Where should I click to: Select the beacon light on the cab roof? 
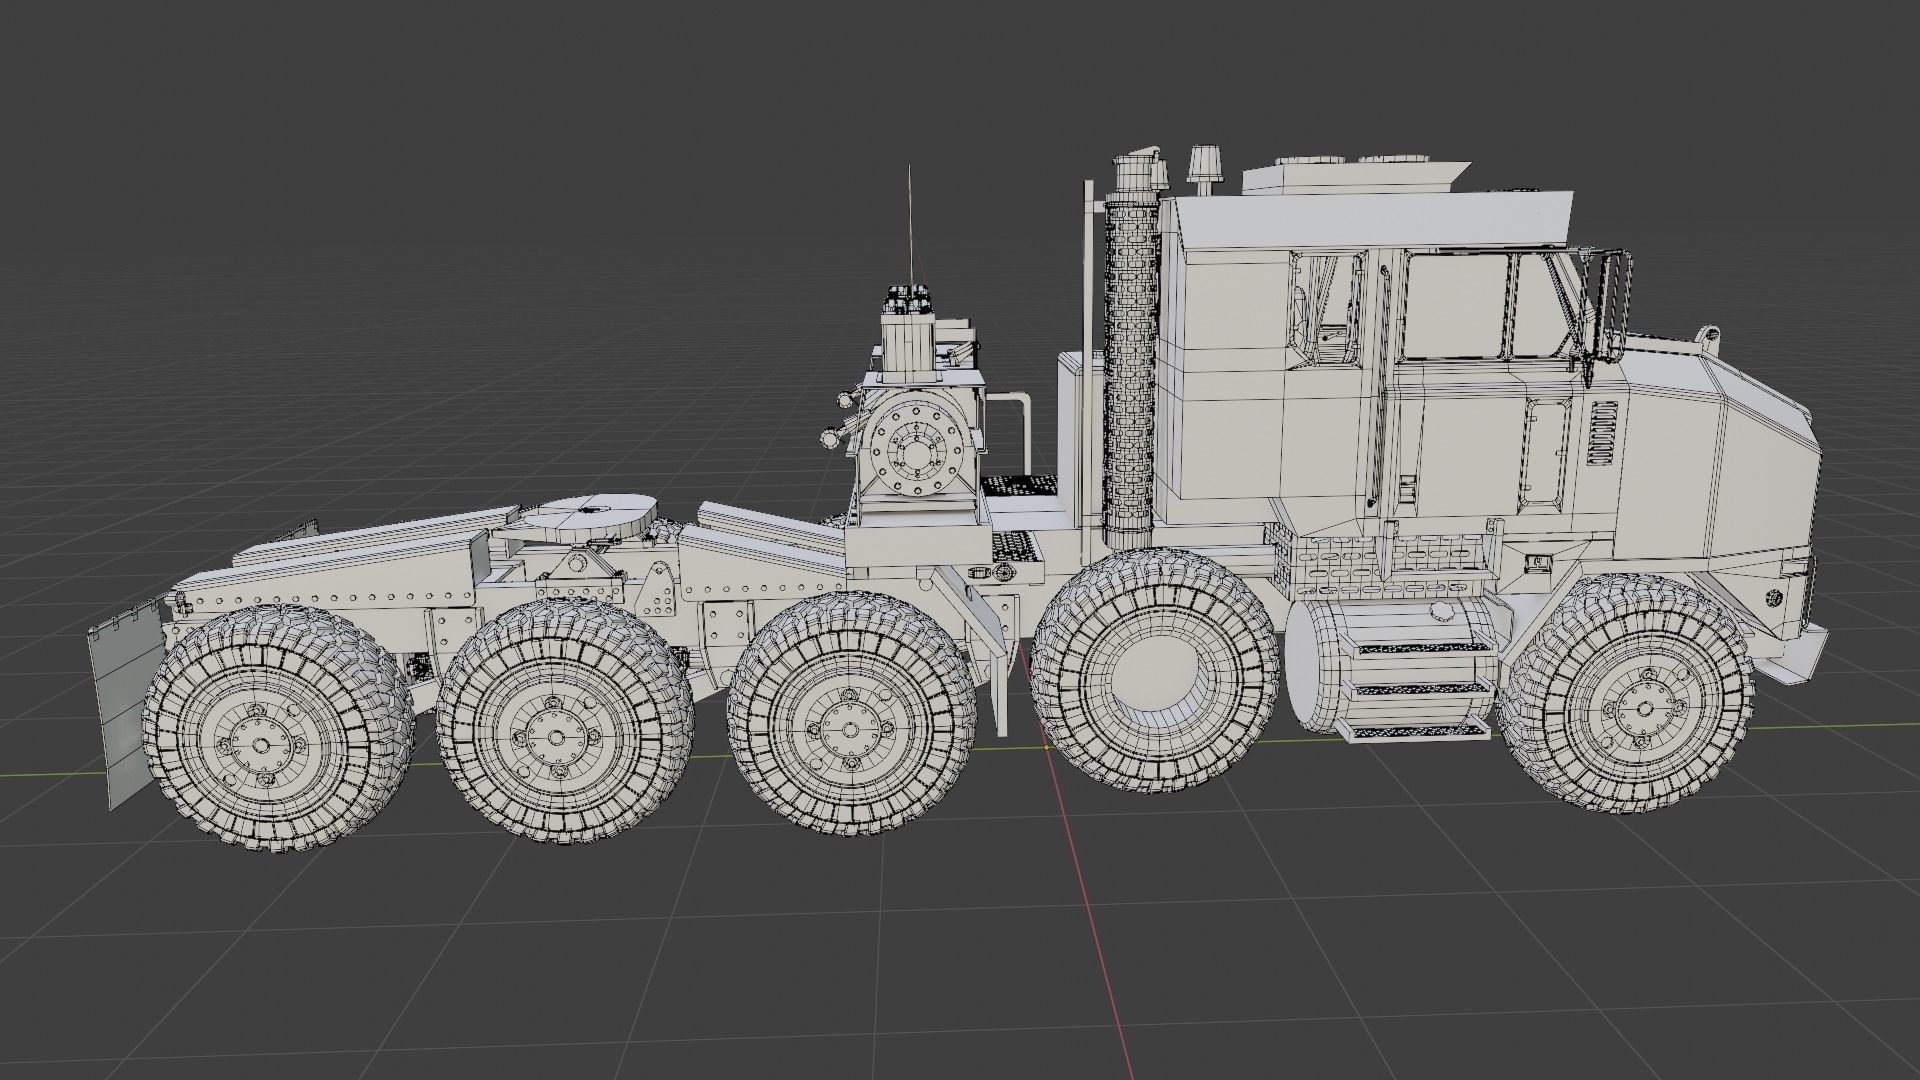pos(1207,168)
